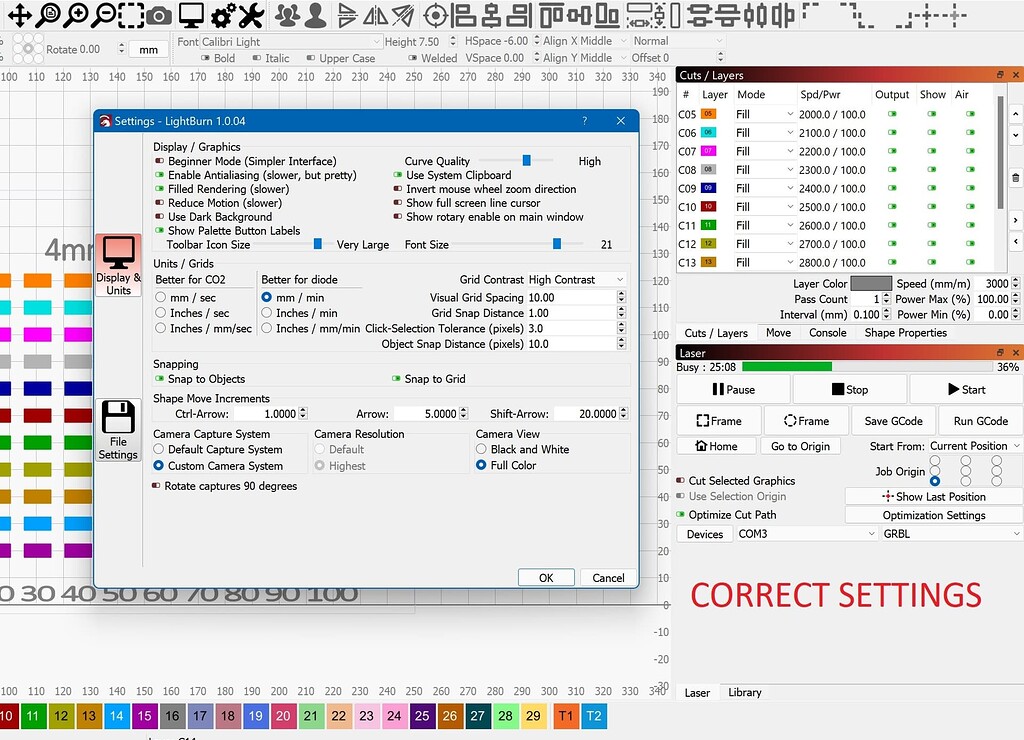Click the ungroup single-person icon
Viewport: 1024px width, 740px height.
[x=315, y=15]
